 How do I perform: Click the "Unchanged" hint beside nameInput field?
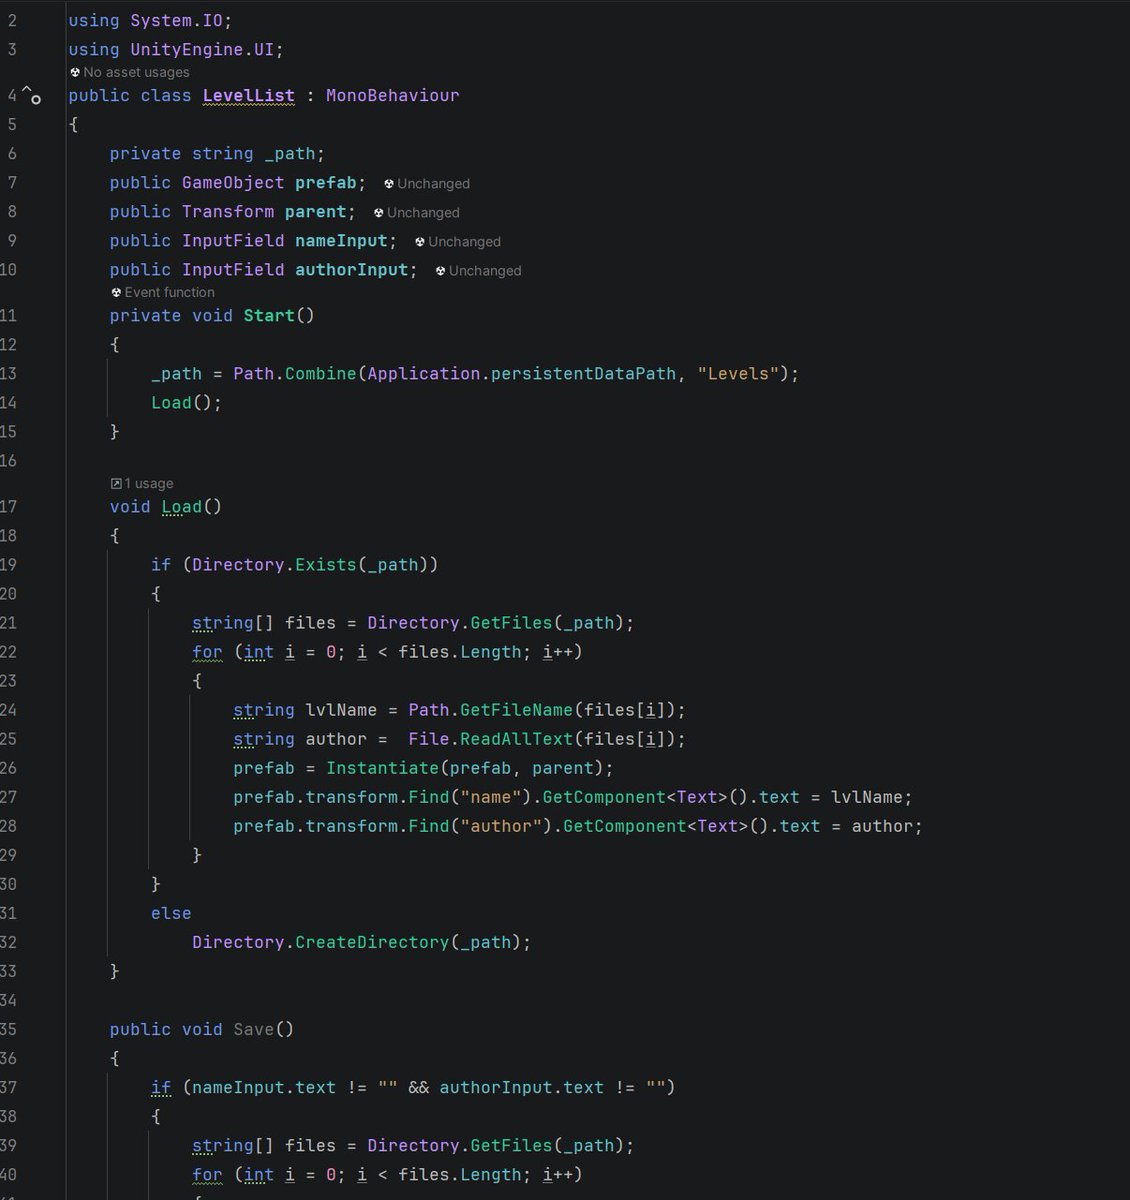457,242
